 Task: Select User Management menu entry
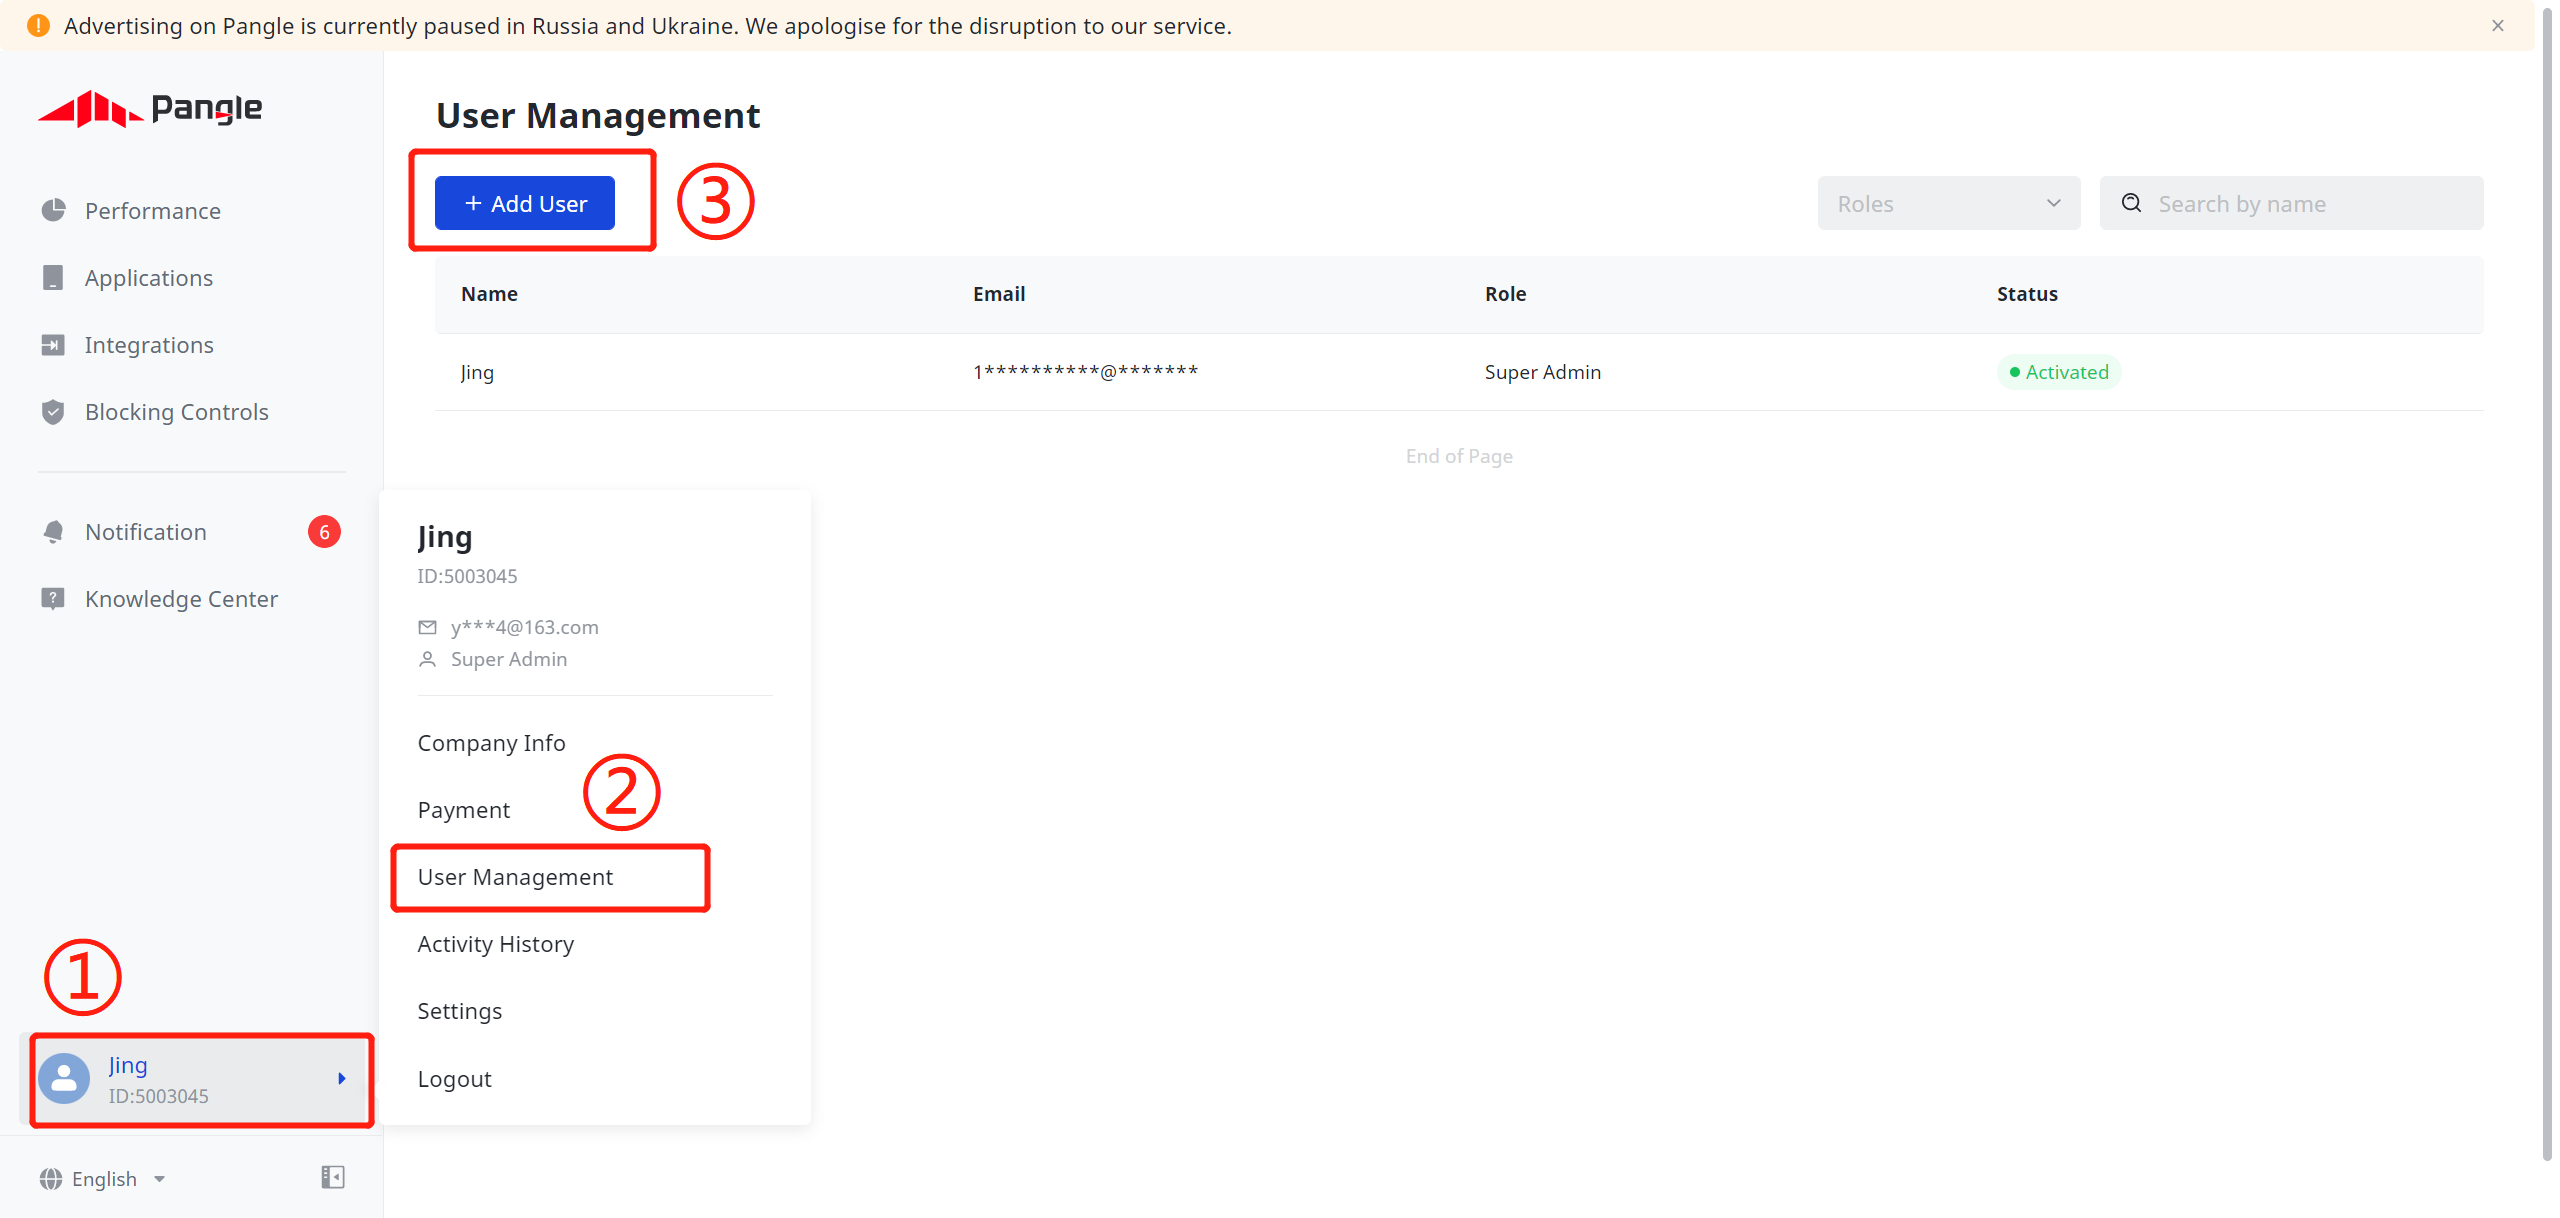515,877
